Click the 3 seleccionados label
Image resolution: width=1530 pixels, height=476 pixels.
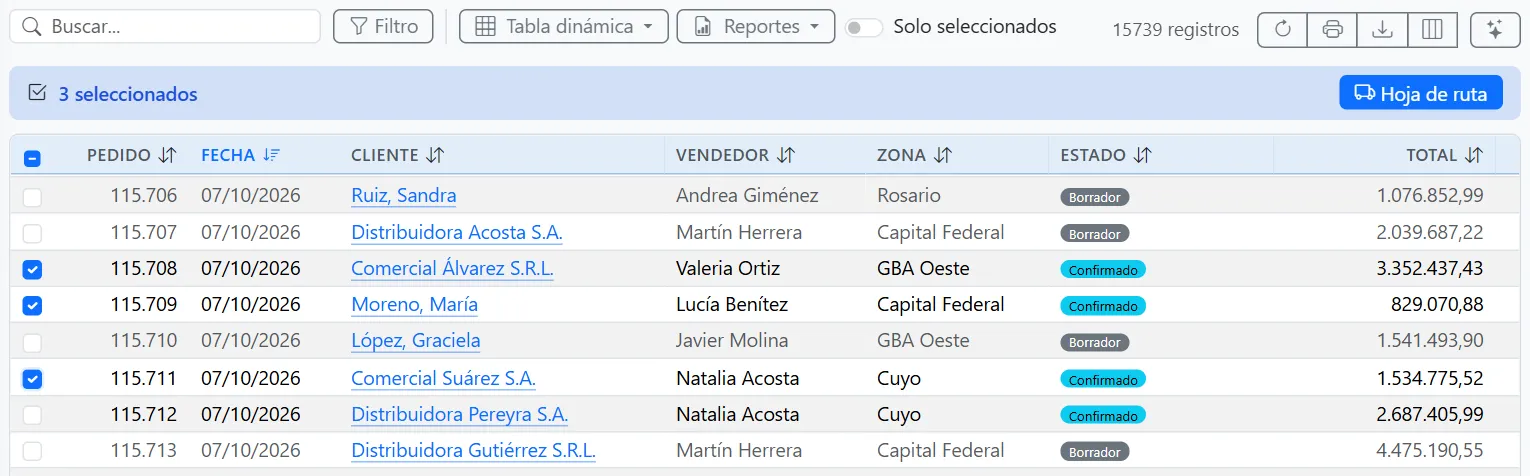(x=128, y=94)
